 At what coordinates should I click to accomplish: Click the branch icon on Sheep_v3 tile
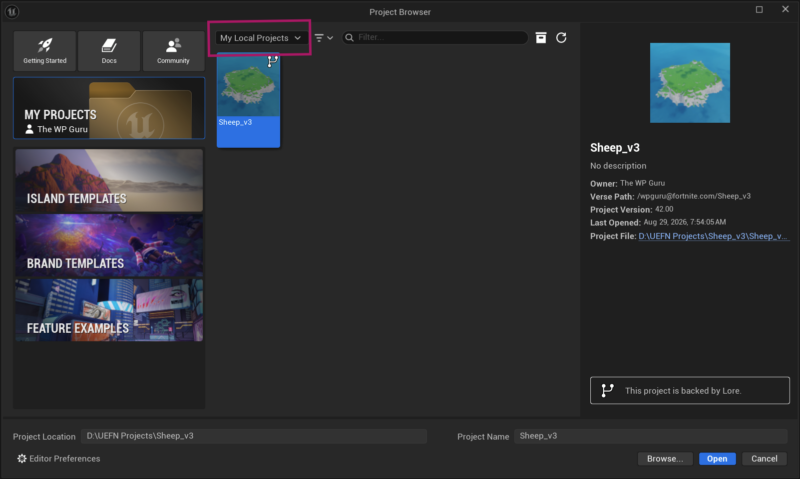click(273, 61)
